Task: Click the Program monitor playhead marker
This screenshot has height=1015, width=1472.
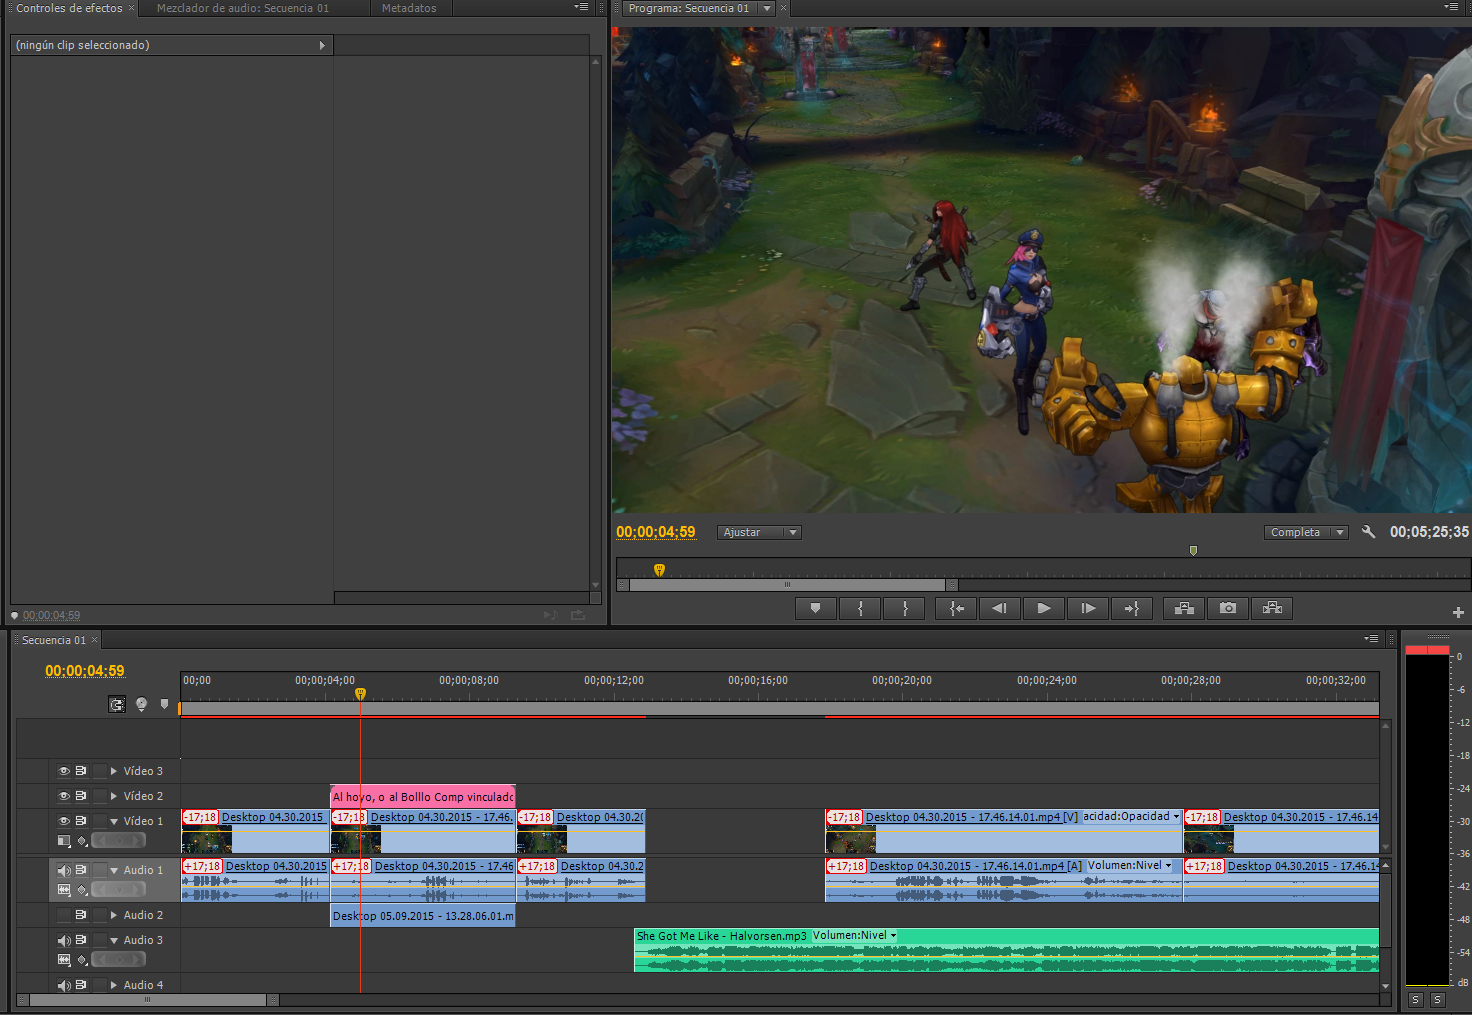Action: click(x=659, y=570)
